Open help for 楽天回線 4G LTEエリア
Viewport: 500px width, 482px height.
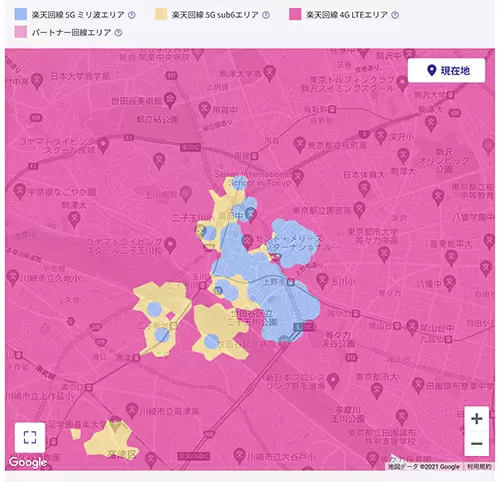395,15
